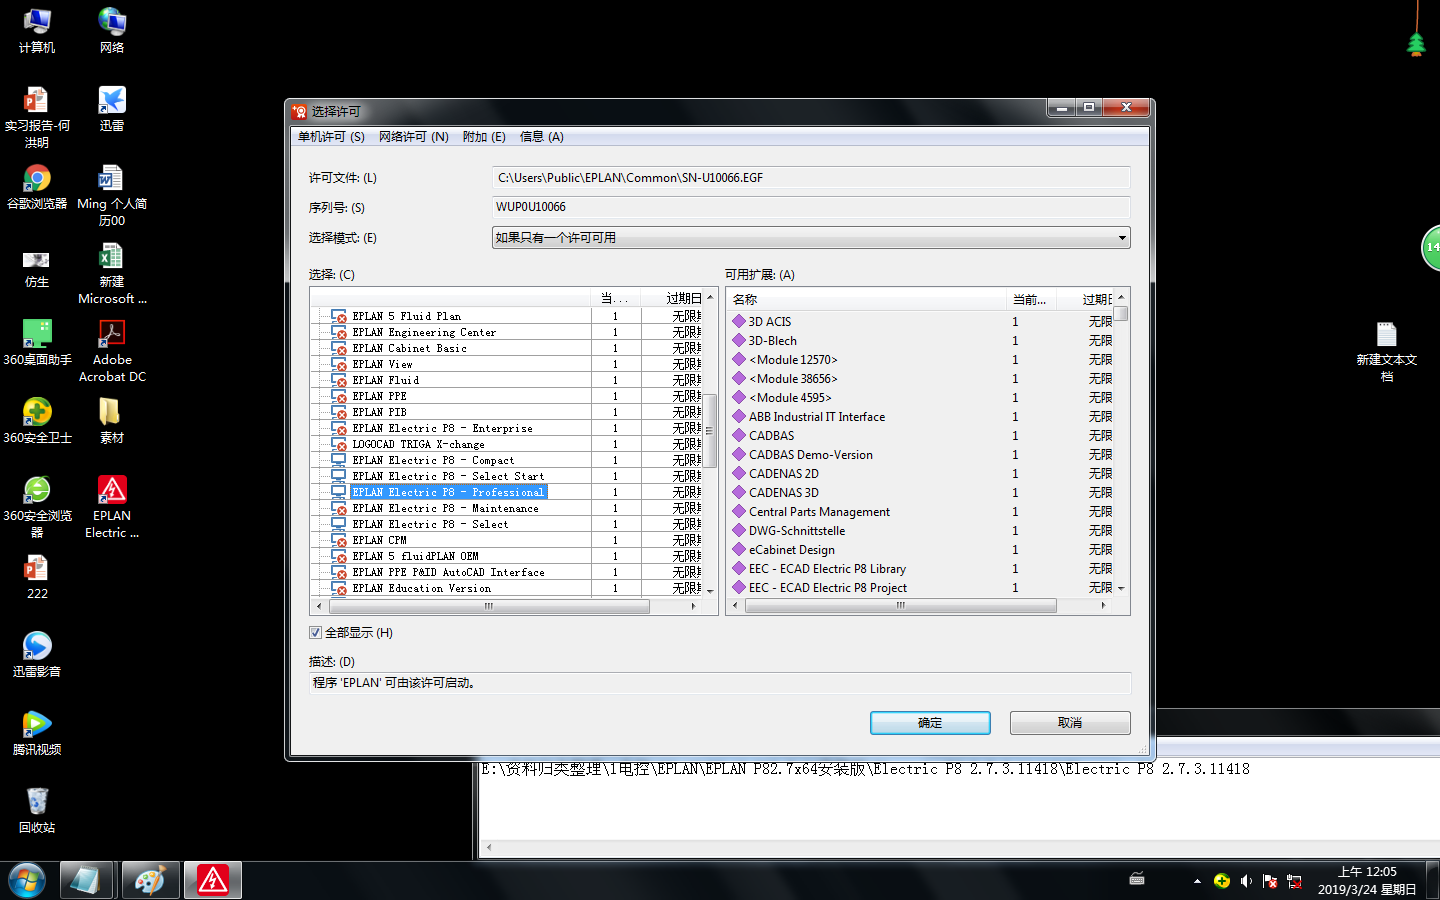The width and height of the screenshot is (1440, 900).
Task: Open the Adobe Acrobat DC desktop icon
Action: [x=111, y=335]
